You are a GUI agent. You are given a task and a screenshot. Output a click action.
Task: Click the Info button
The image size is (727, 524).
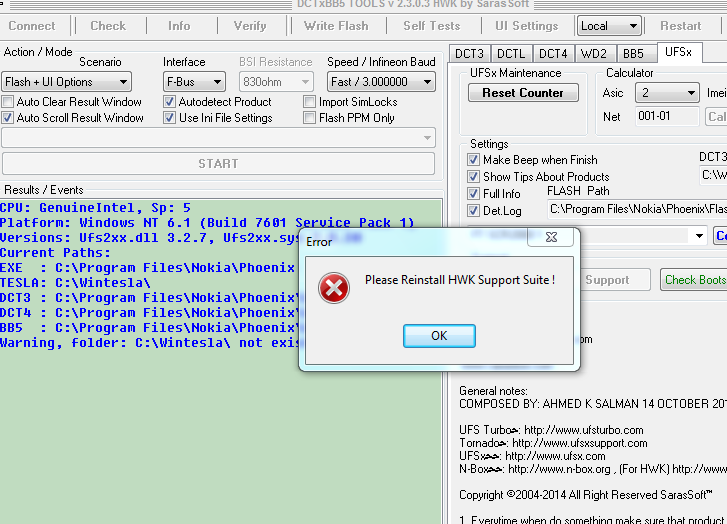tap(179, 26)
